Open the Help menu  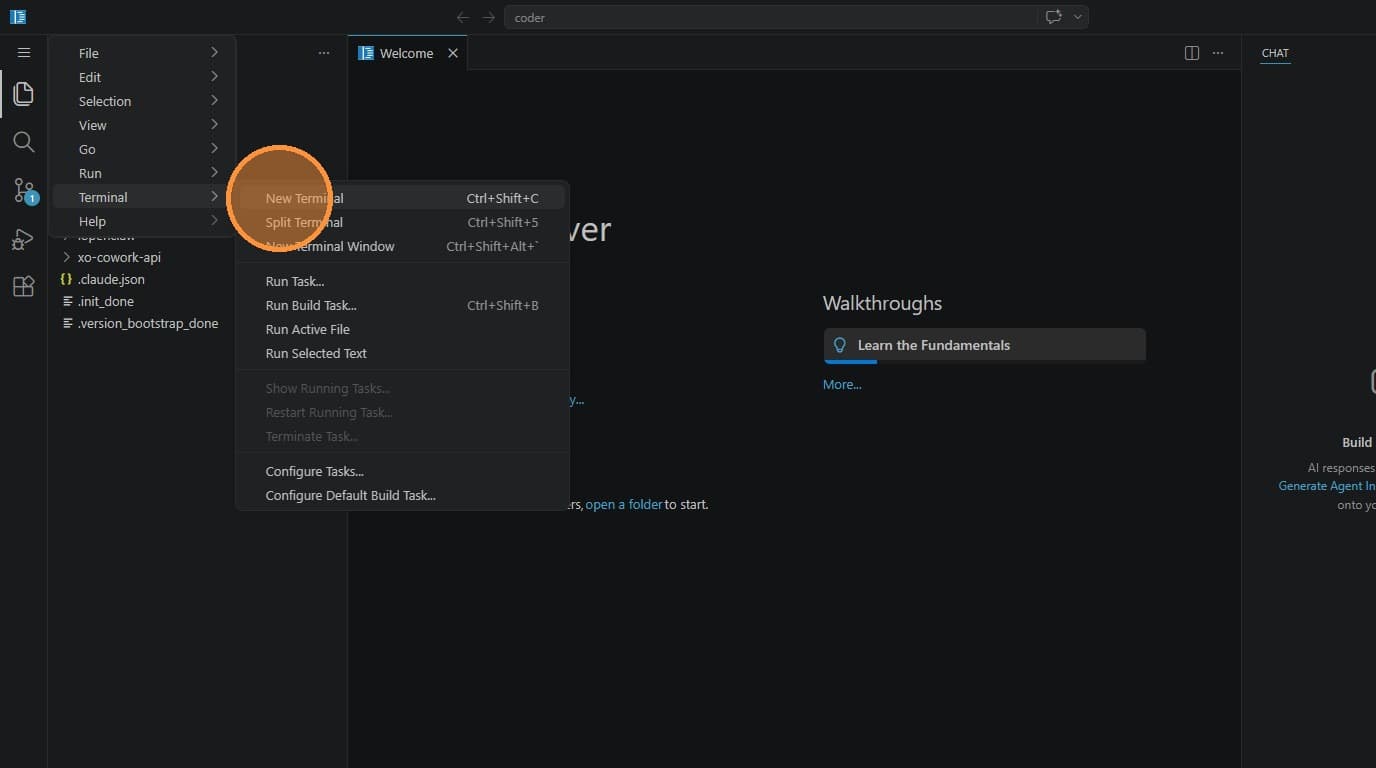point(143,221)
